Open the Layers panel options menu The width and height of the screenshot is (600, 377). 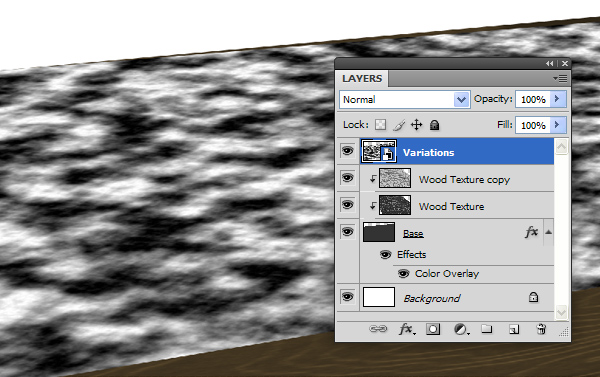point(561,79)
